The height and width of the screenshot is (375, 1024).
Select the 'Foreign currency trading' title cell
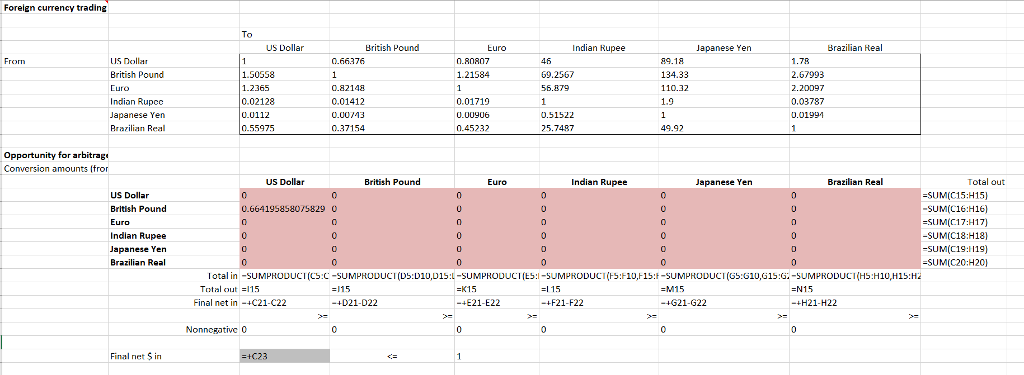[54, 8]
